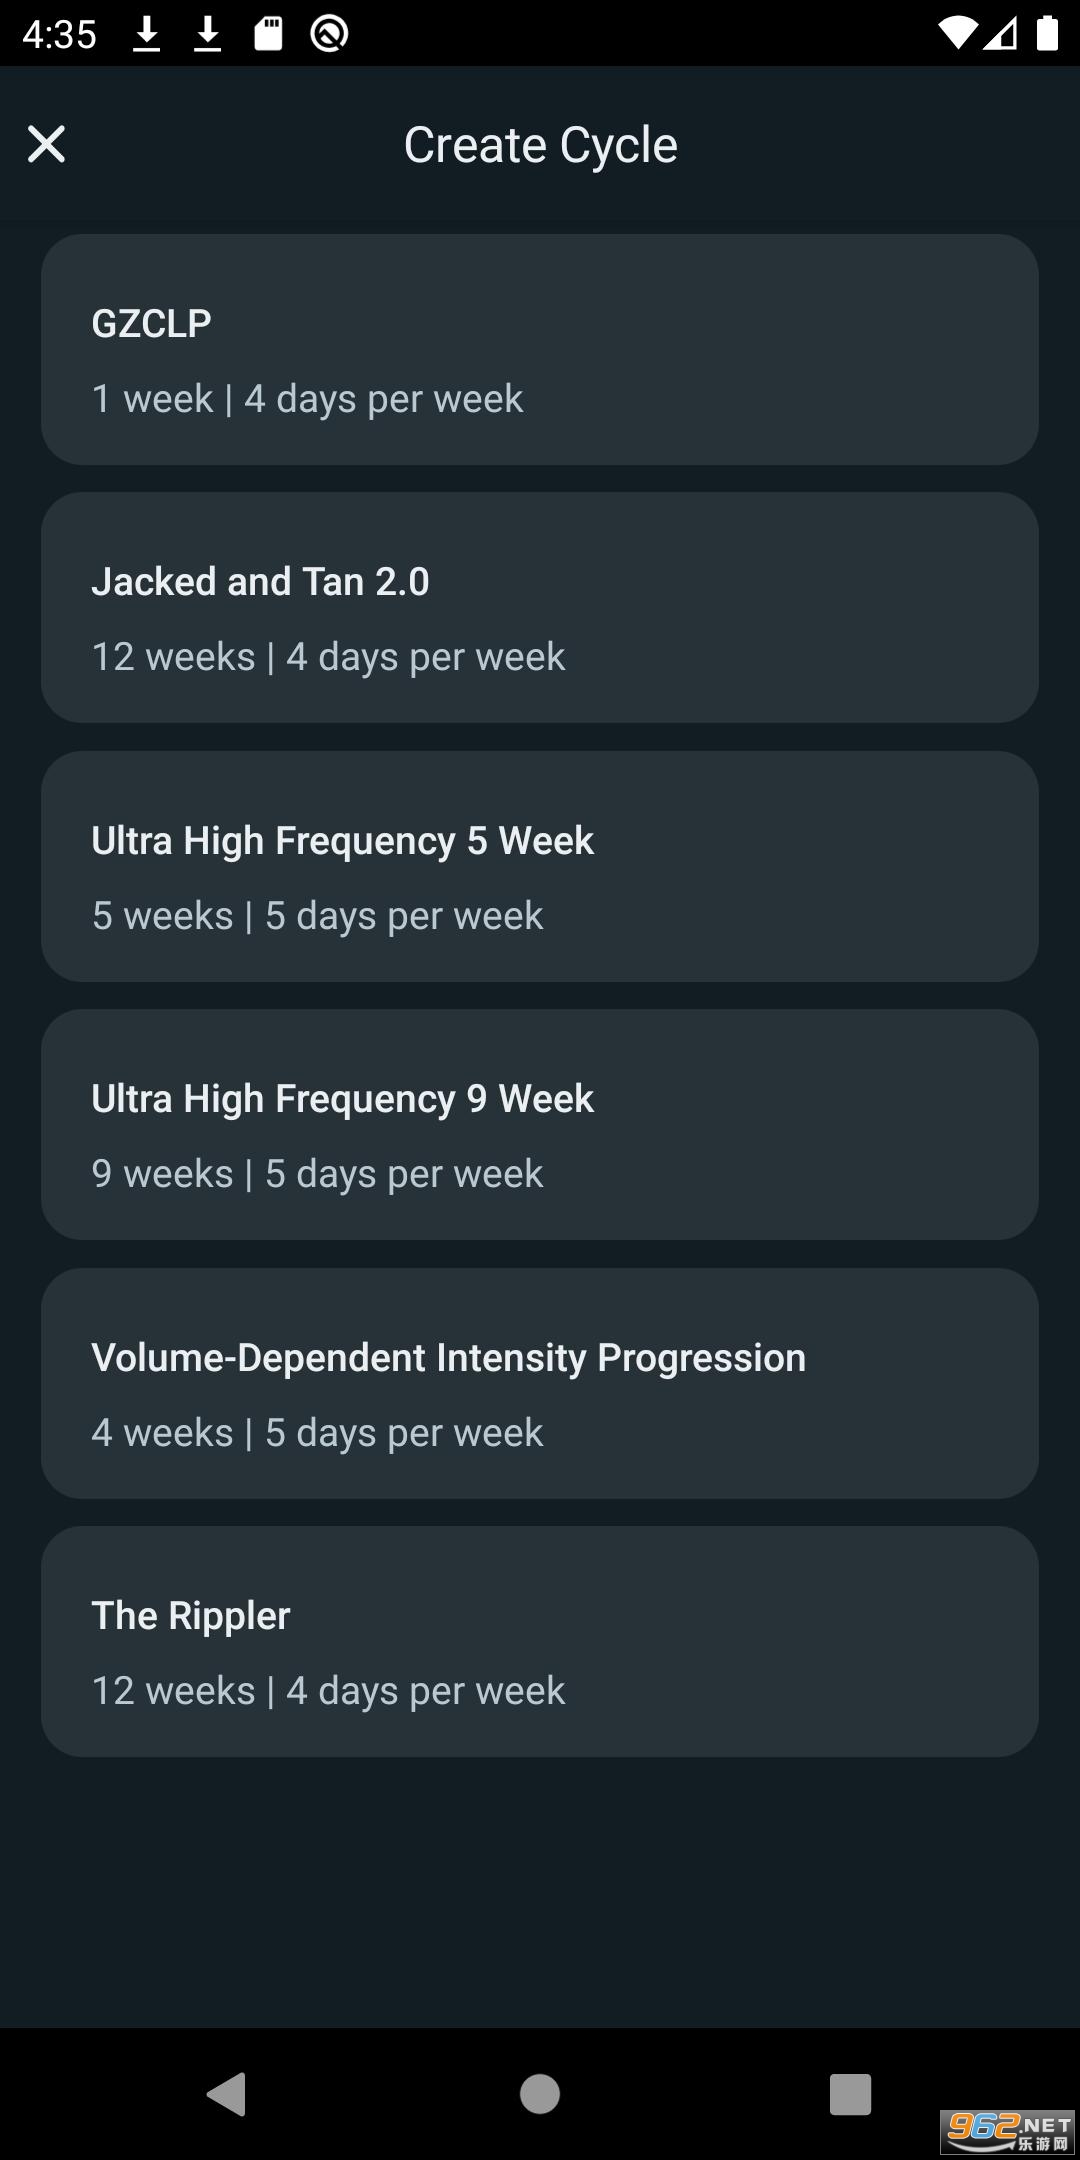Tap the leftmost download notification icon
Viewport: 1080px width, 2160px height.
point(147,34)
